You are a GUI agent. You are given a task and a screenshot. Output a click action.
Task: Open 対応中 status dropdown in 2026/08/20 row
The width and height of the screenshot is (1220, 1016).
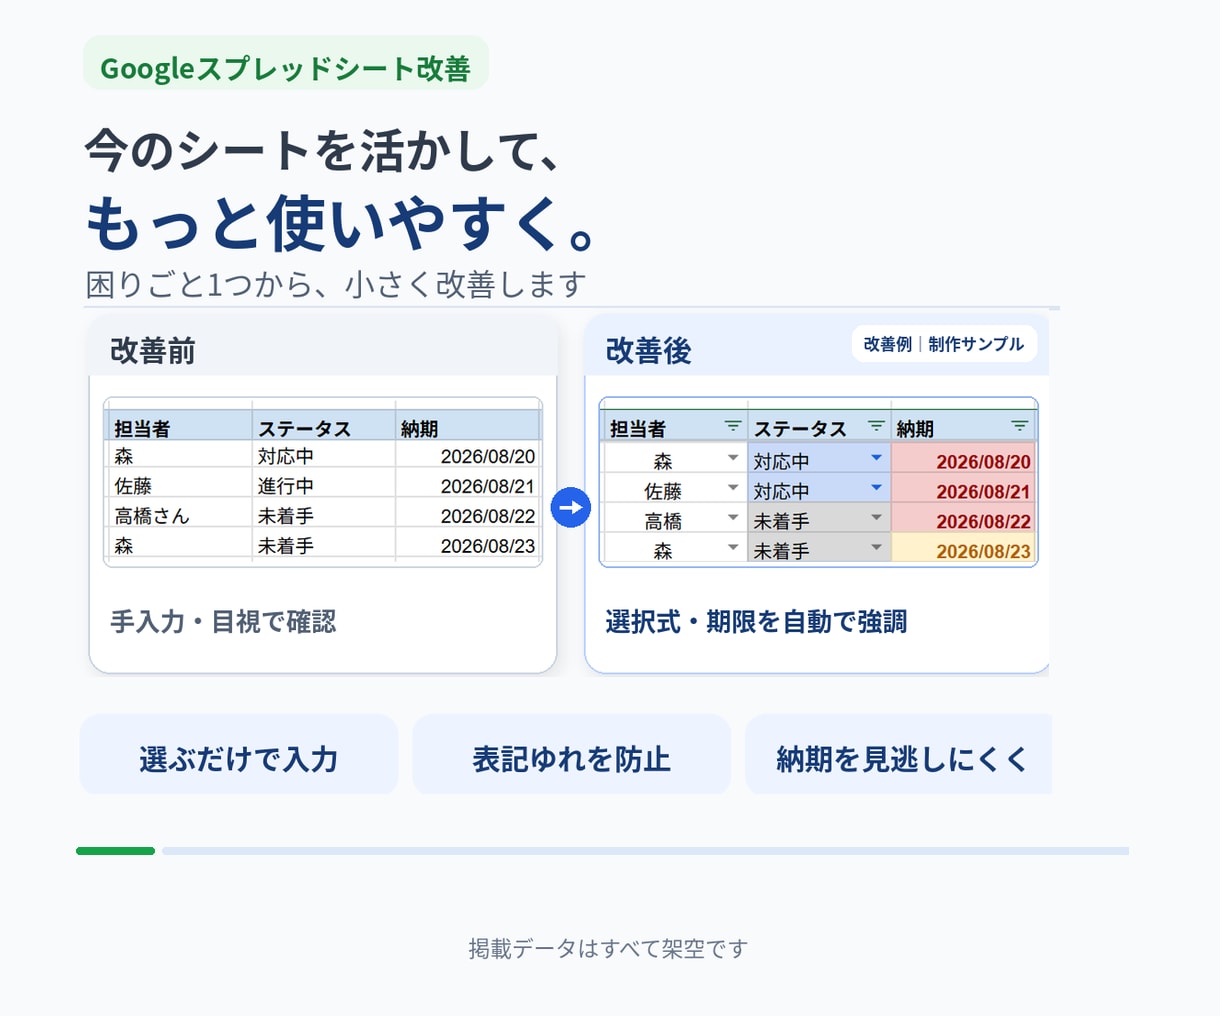876,458
